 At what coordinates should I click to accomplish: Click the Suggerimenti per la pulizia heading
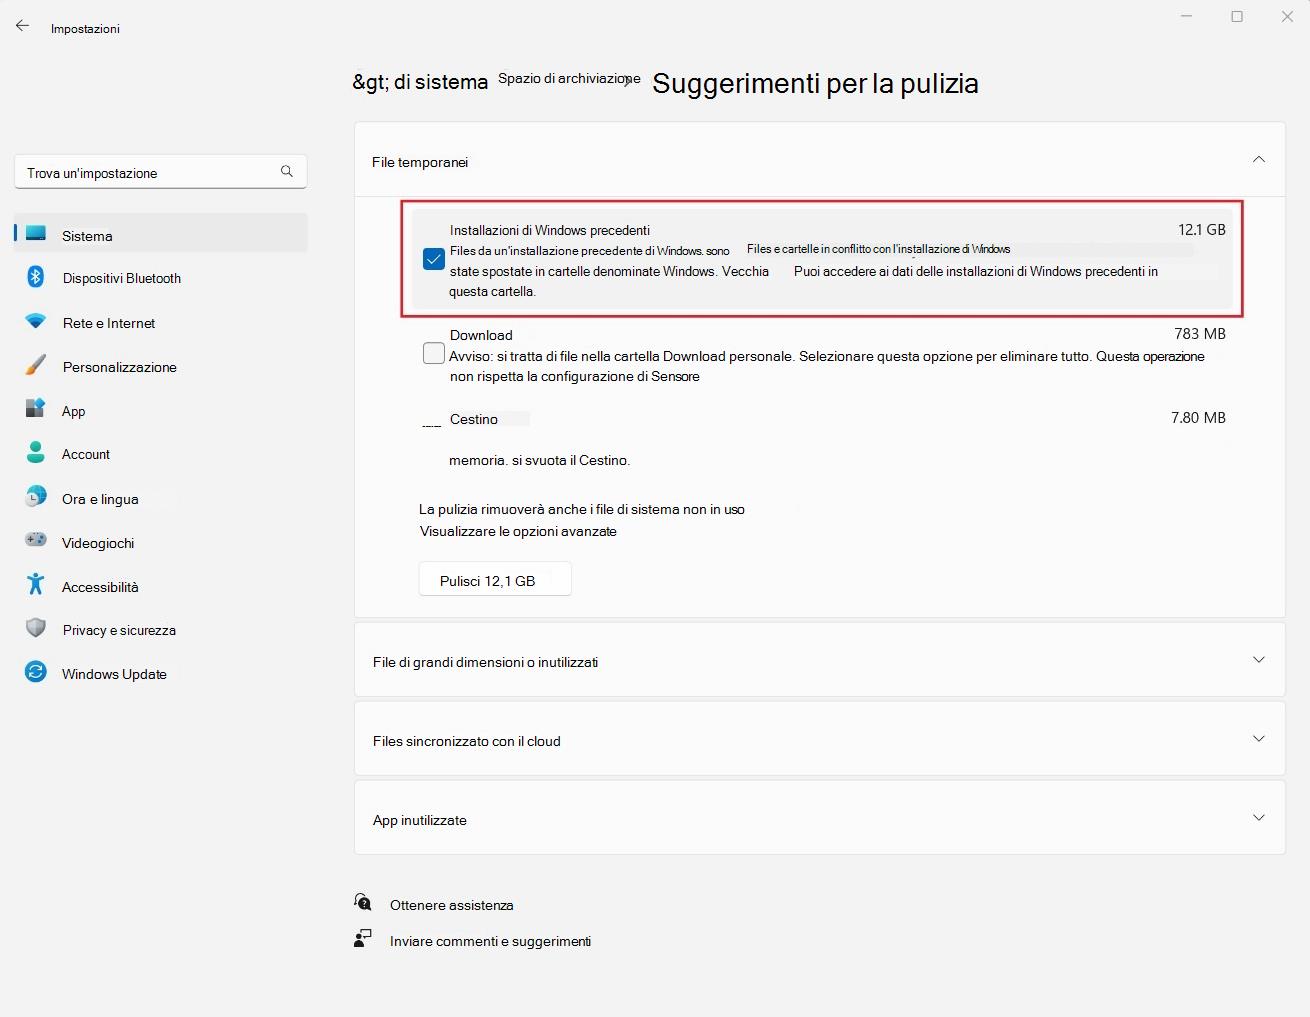tap(815, 84)
